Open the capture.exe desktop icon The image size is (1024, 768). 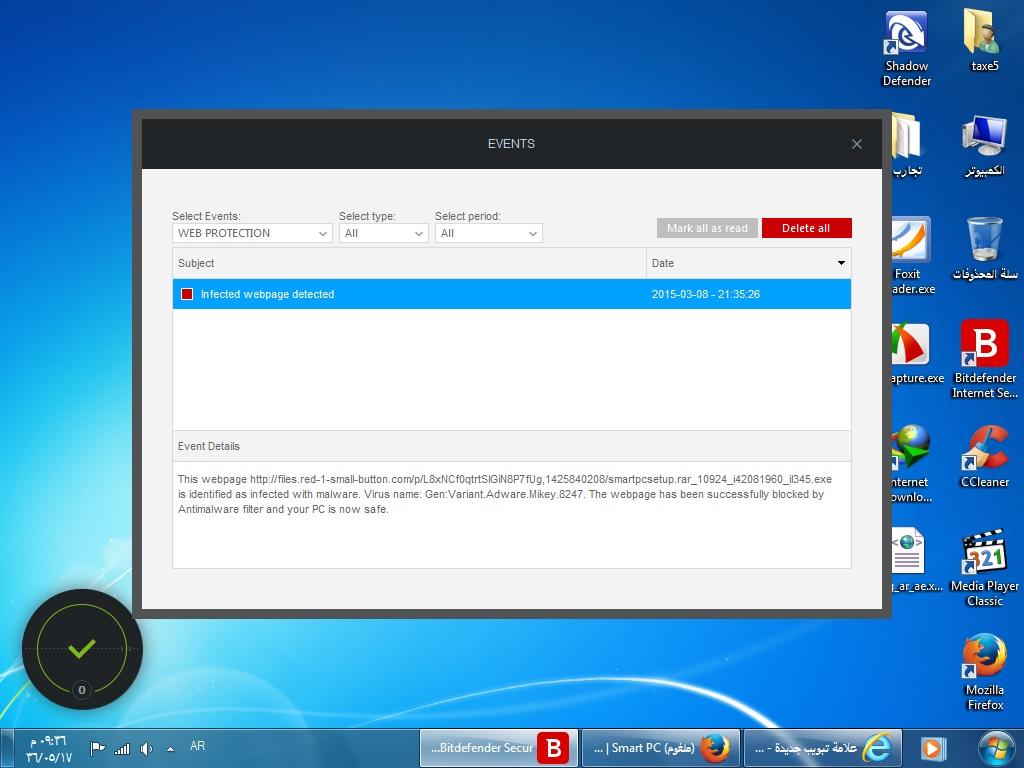[916, 353]
